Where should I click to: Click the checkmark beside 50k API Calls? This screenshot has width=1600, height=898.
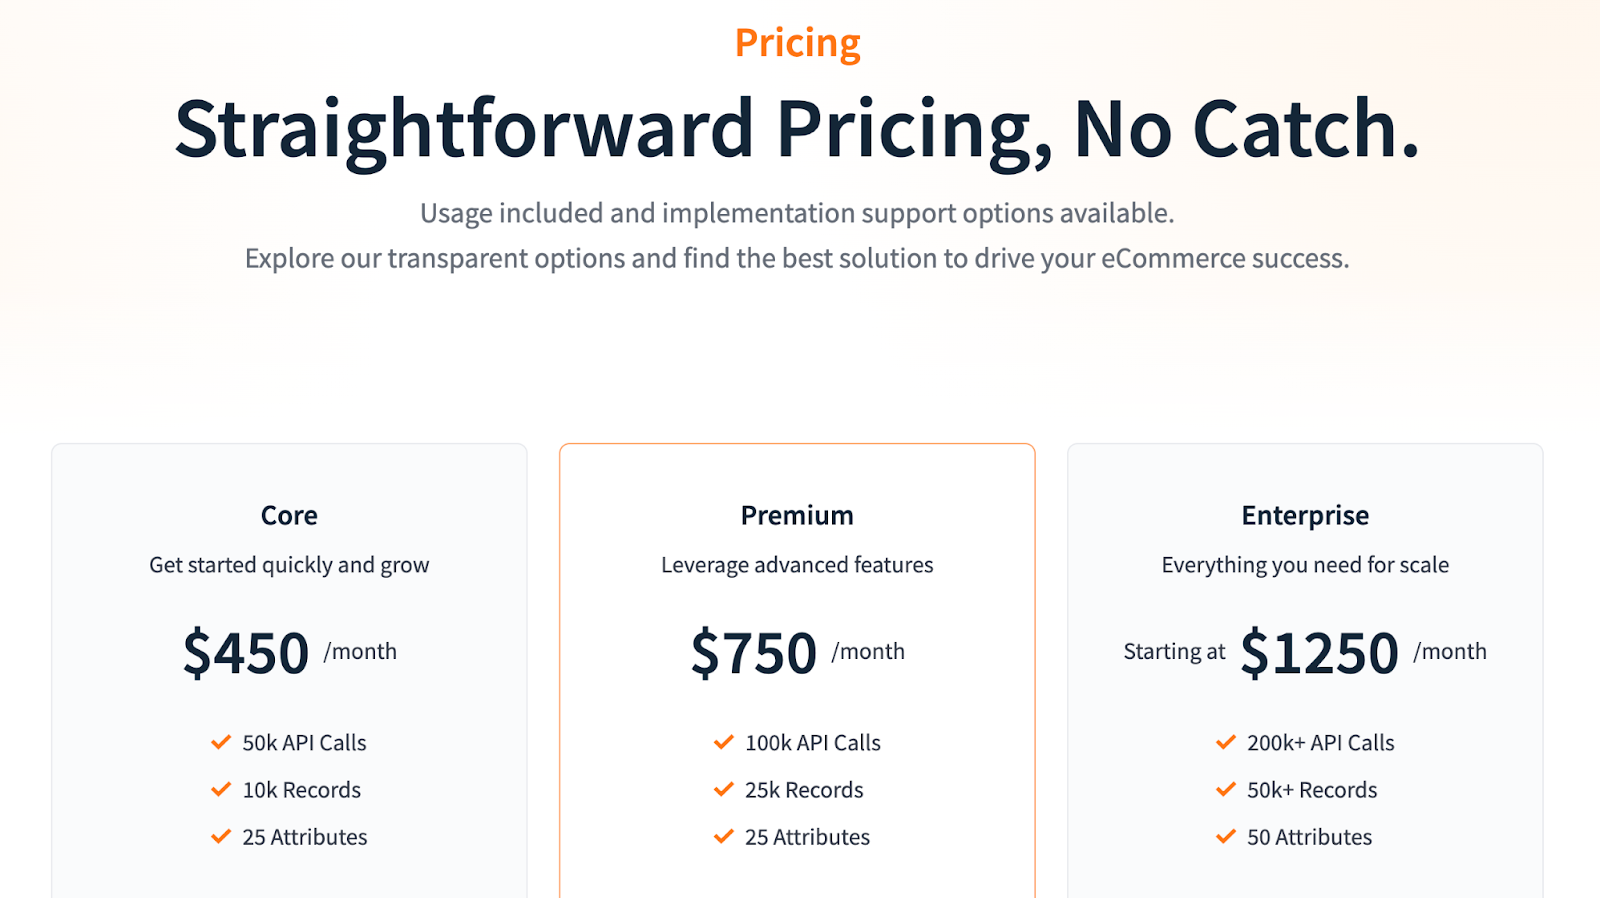click(x=221, y=742)
